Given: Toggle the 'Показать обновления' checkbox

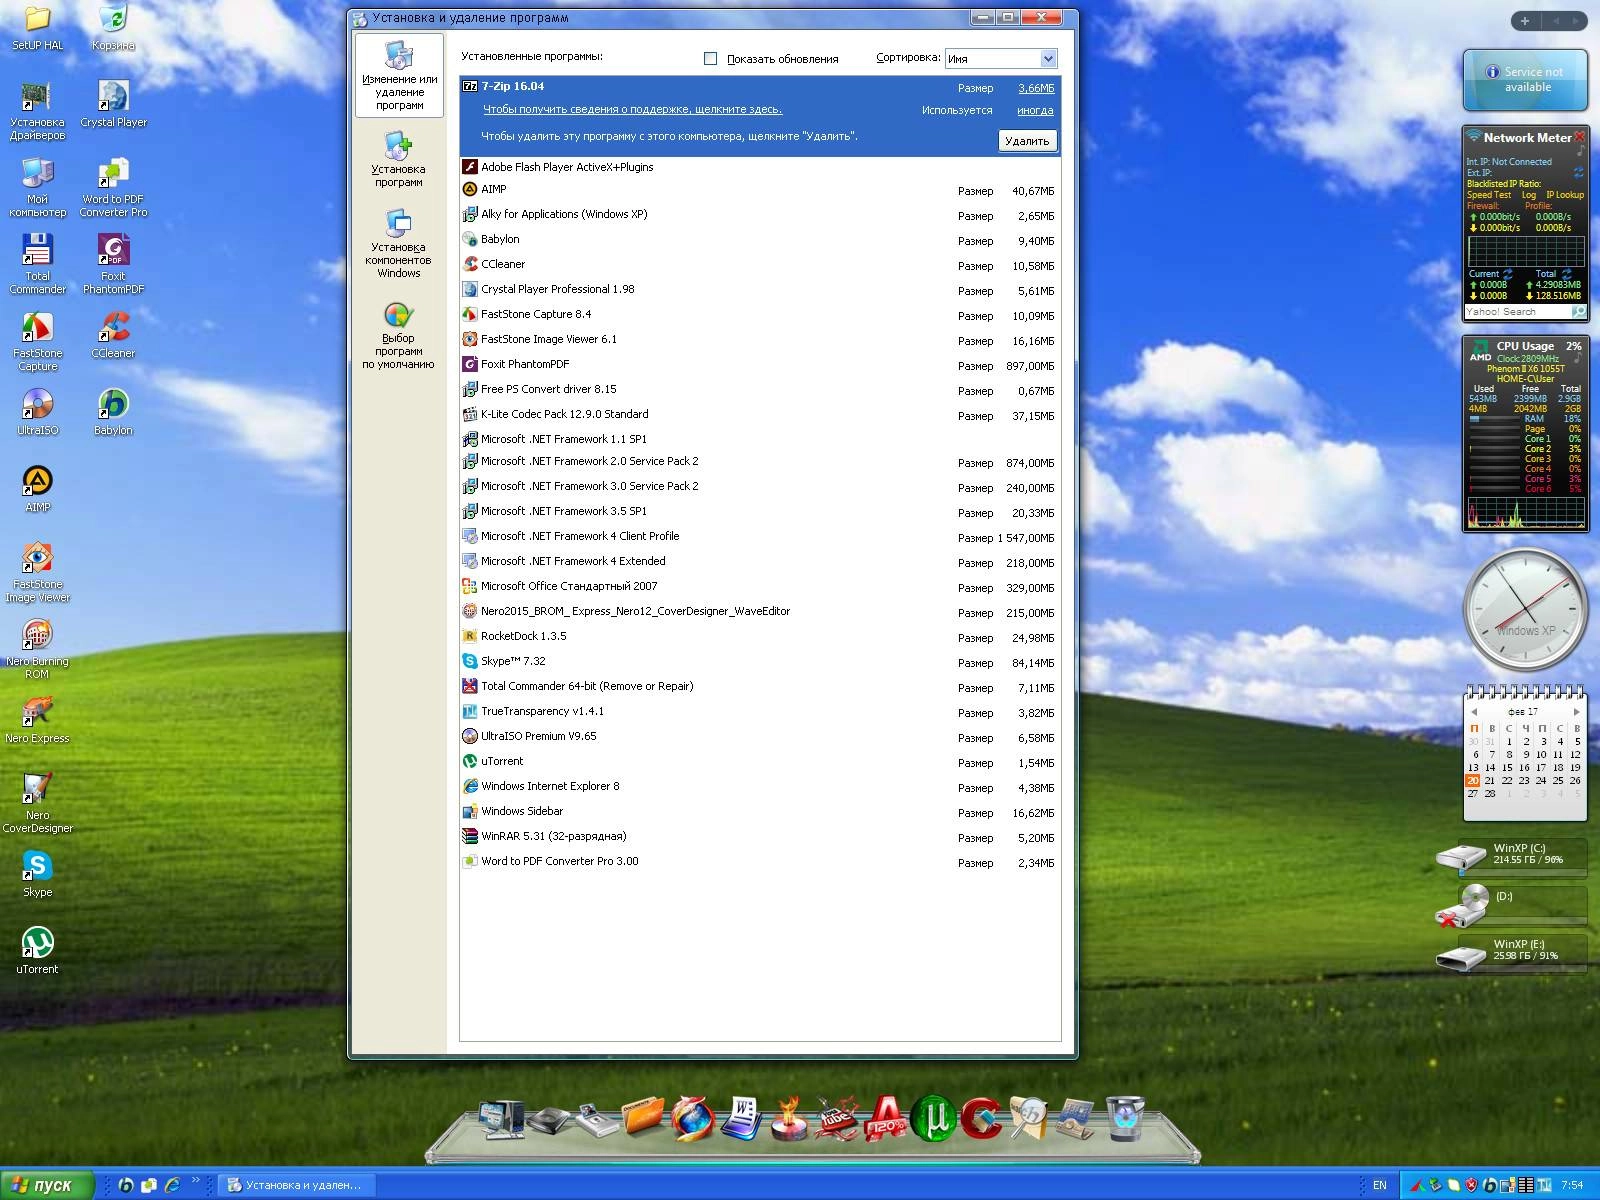Looking at the screenshot, I should [711, 59].
